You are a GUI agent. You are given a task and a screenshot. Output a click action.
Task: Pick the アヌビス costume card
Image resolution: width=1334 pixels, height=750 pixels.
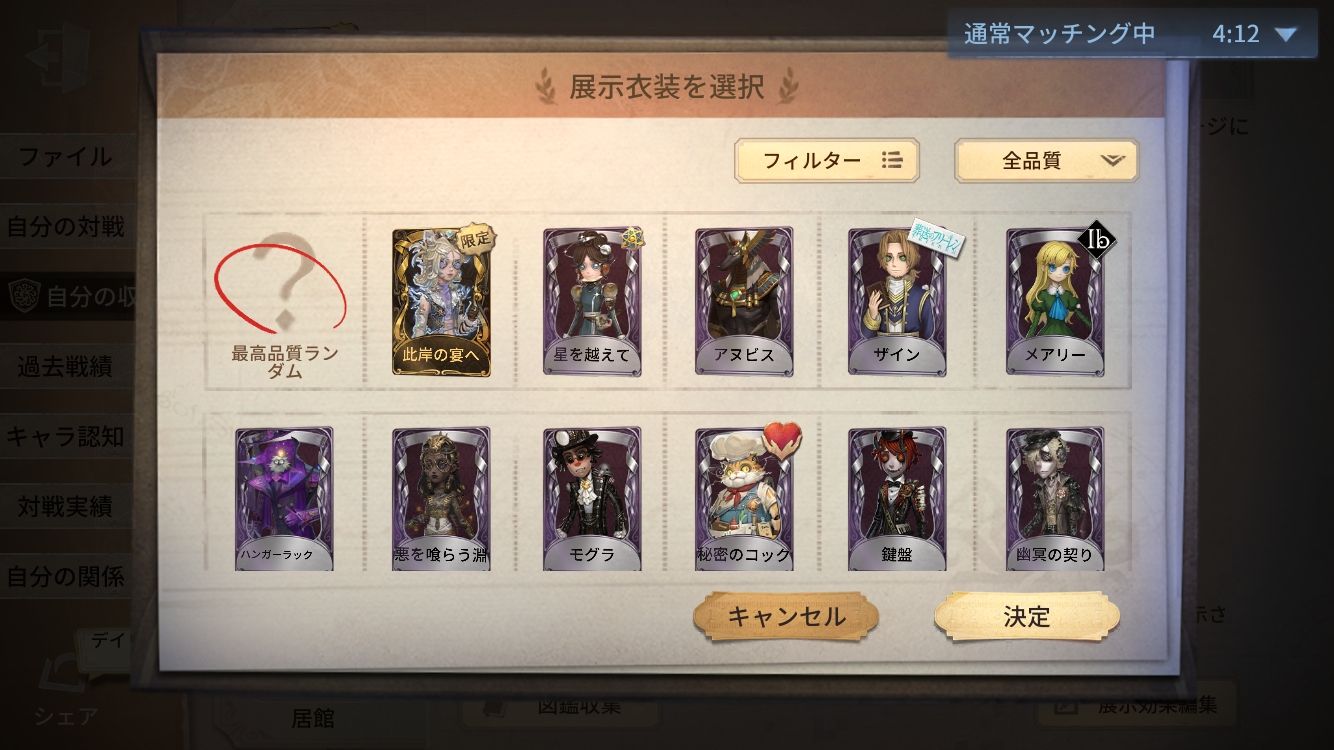744,302
